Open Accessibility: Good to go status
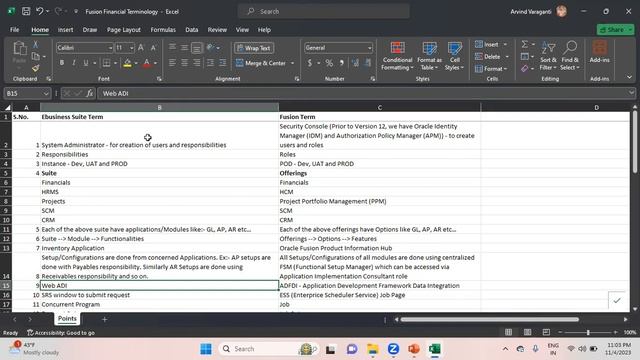 click(x=60, y=333)
